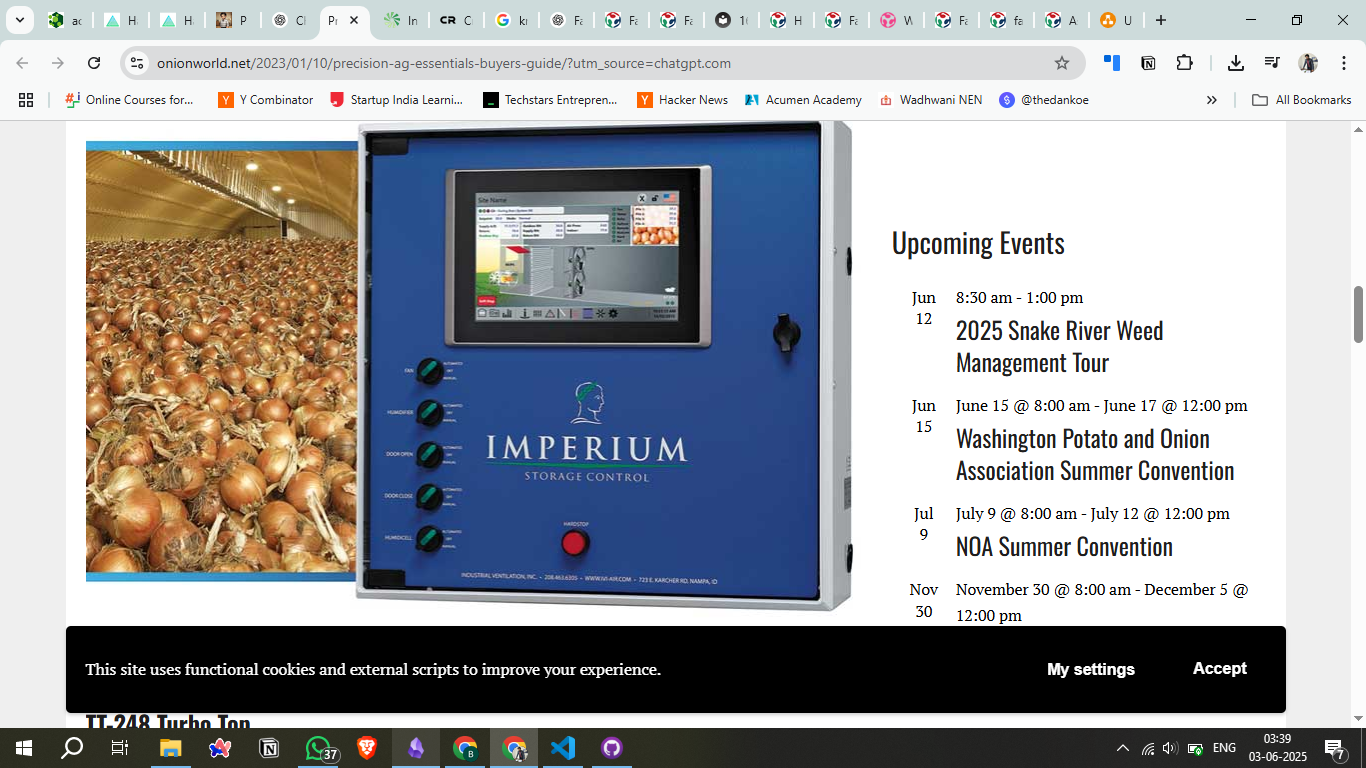1366x768 pixels.
Task: Open the Chrome profile avatar
Action: coord(1308,63)
